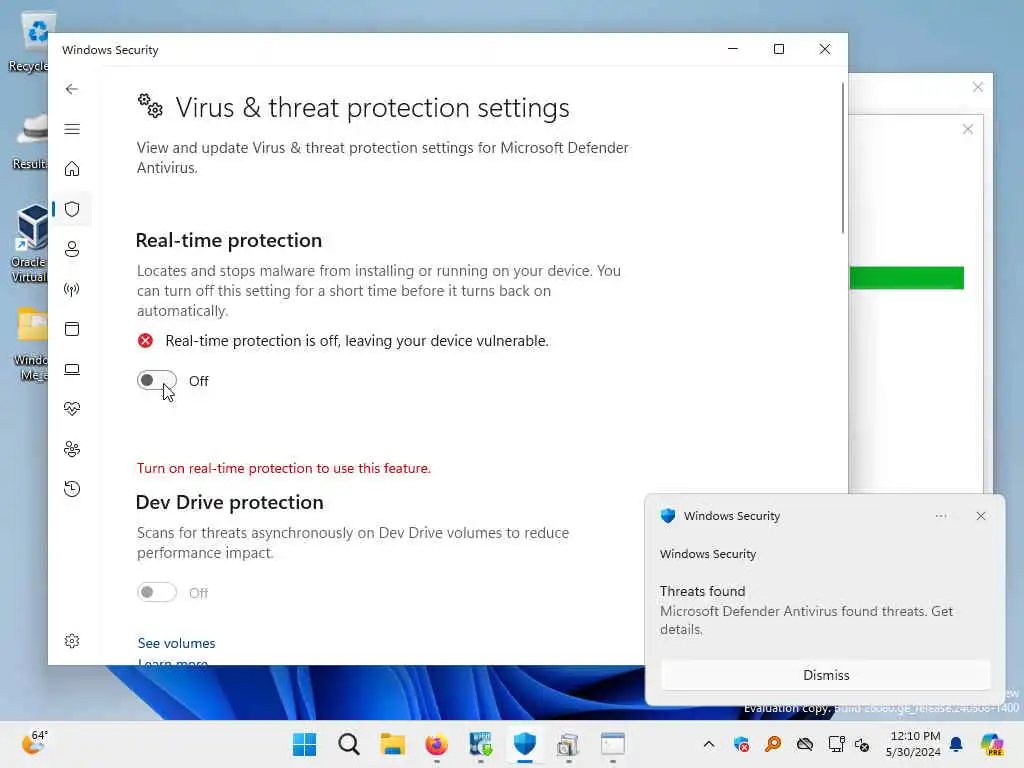Launch Firefox from the taskbar
The image size is (1024, 768).
tap(436, 744)
